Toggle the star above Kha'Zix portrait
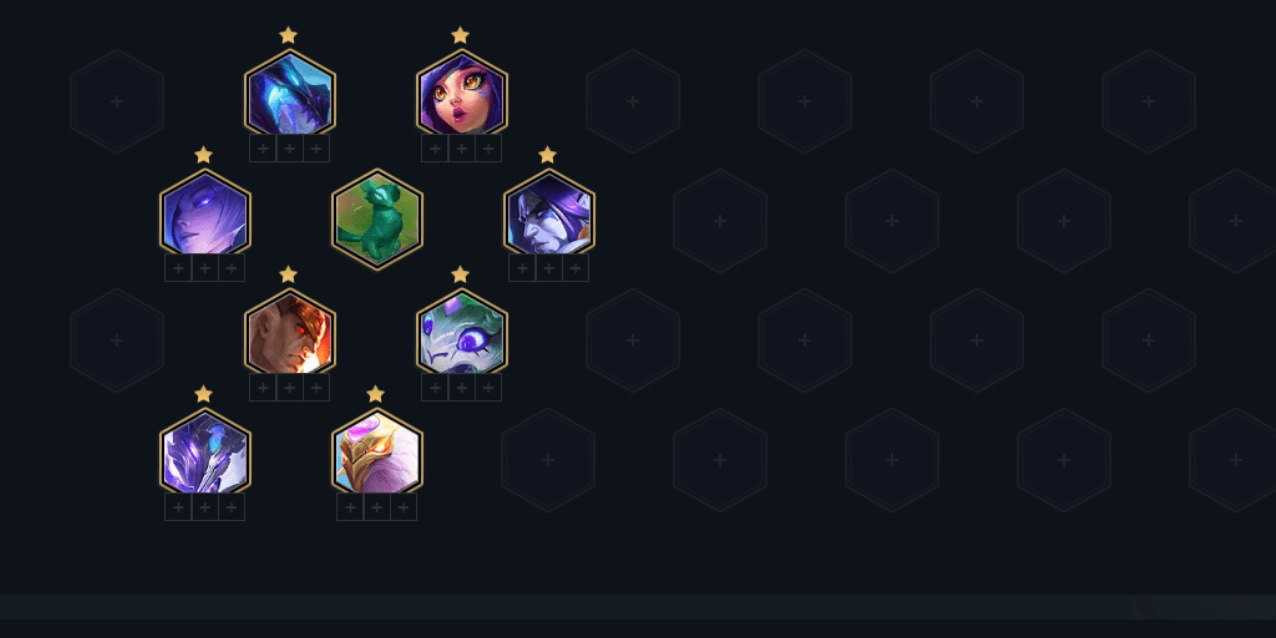Viewport: 1276px width, 638px height. tap(288, 35)
